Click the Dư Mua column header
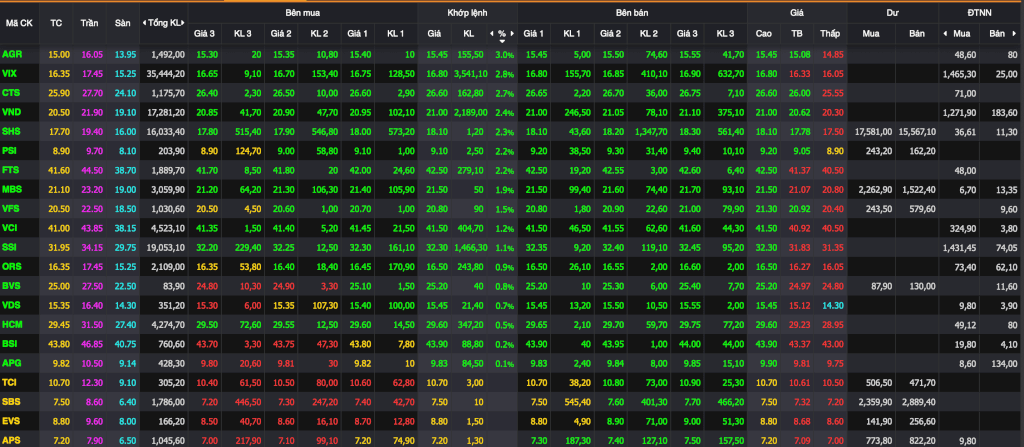 pyautogui.click(x=871, y=33)
